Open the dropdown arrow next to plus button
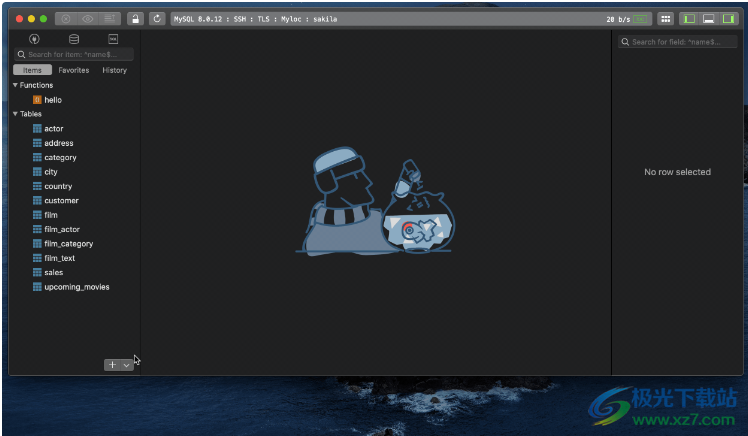 pos(126,365)
